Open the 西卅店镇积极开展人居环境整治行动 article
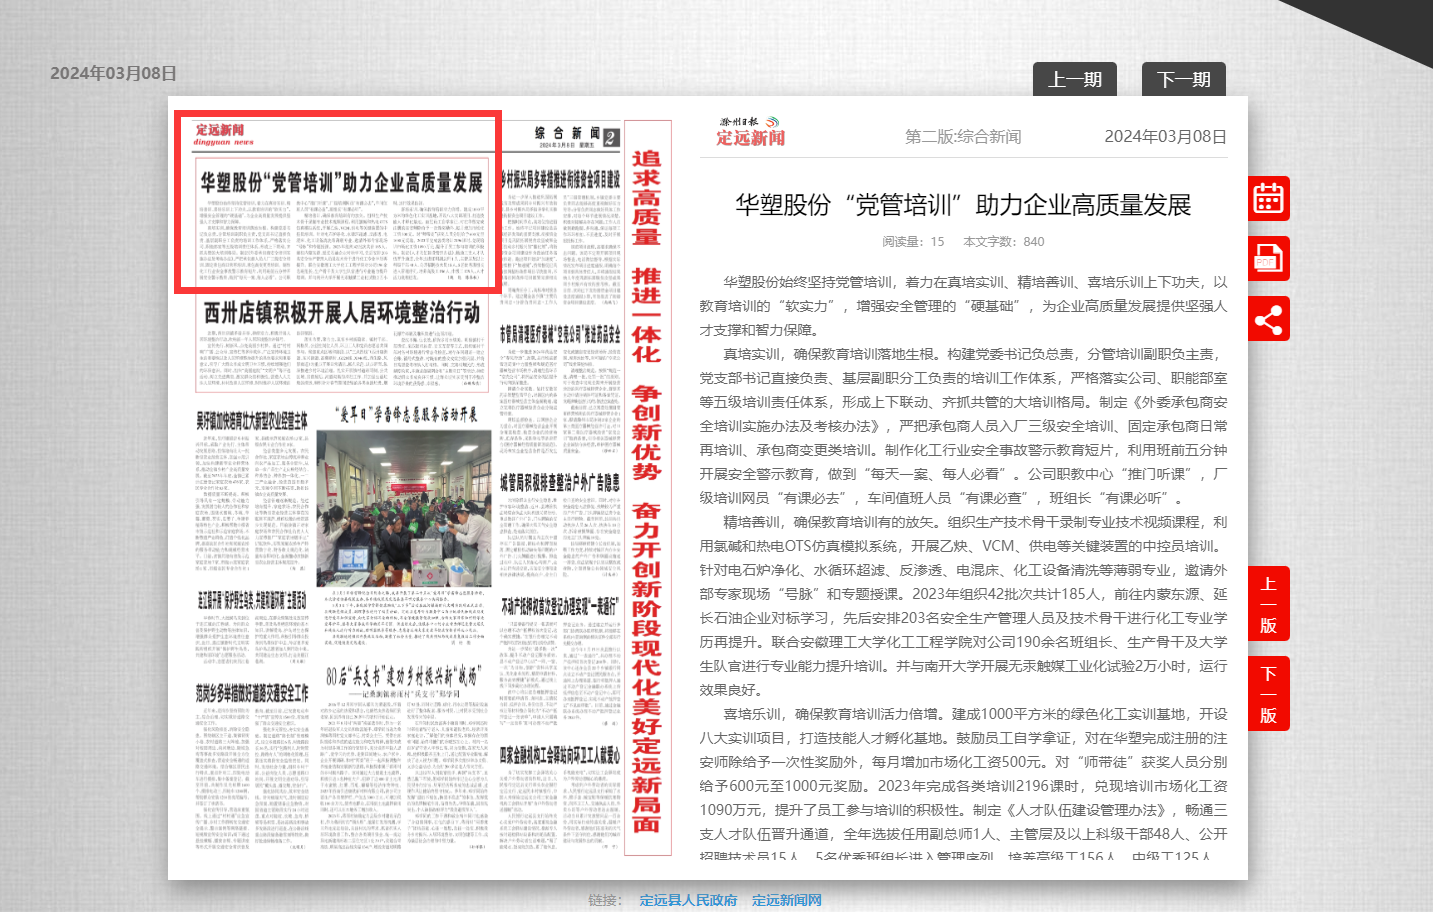The height and width of the screenshot is (912, 1433). (x=341, y=313)
